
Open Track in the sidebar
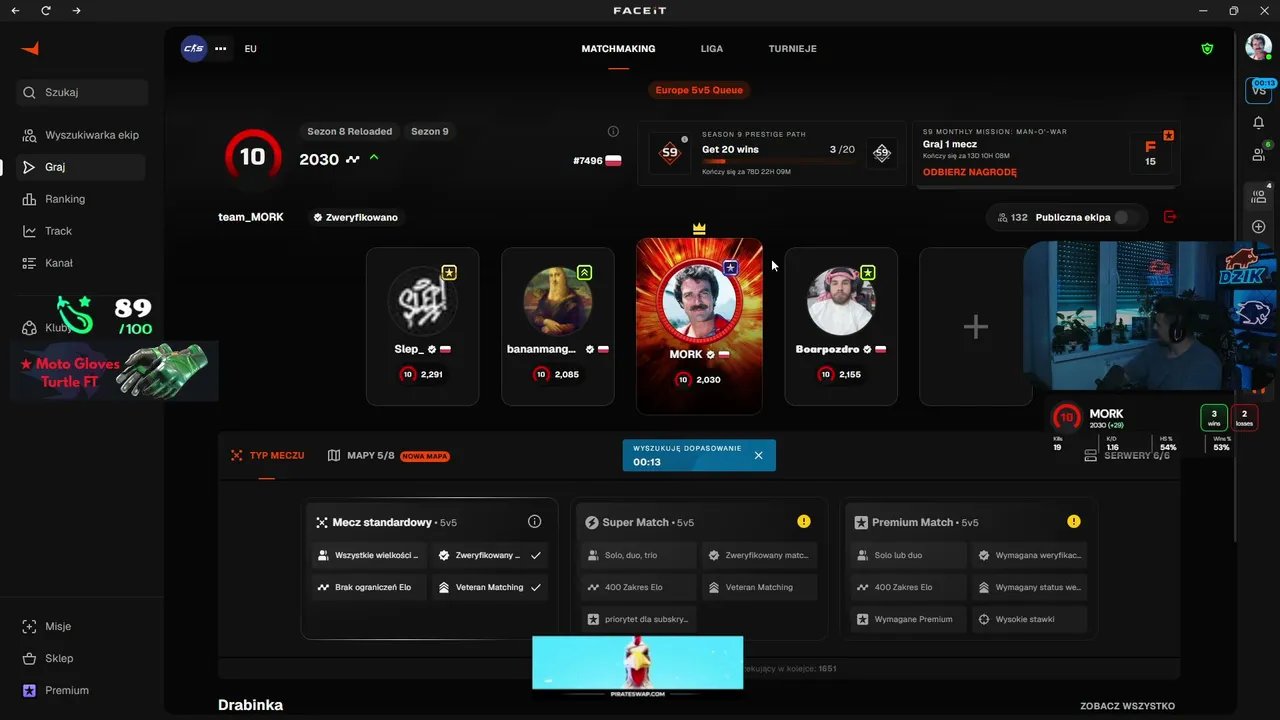[x=82, y=231]
